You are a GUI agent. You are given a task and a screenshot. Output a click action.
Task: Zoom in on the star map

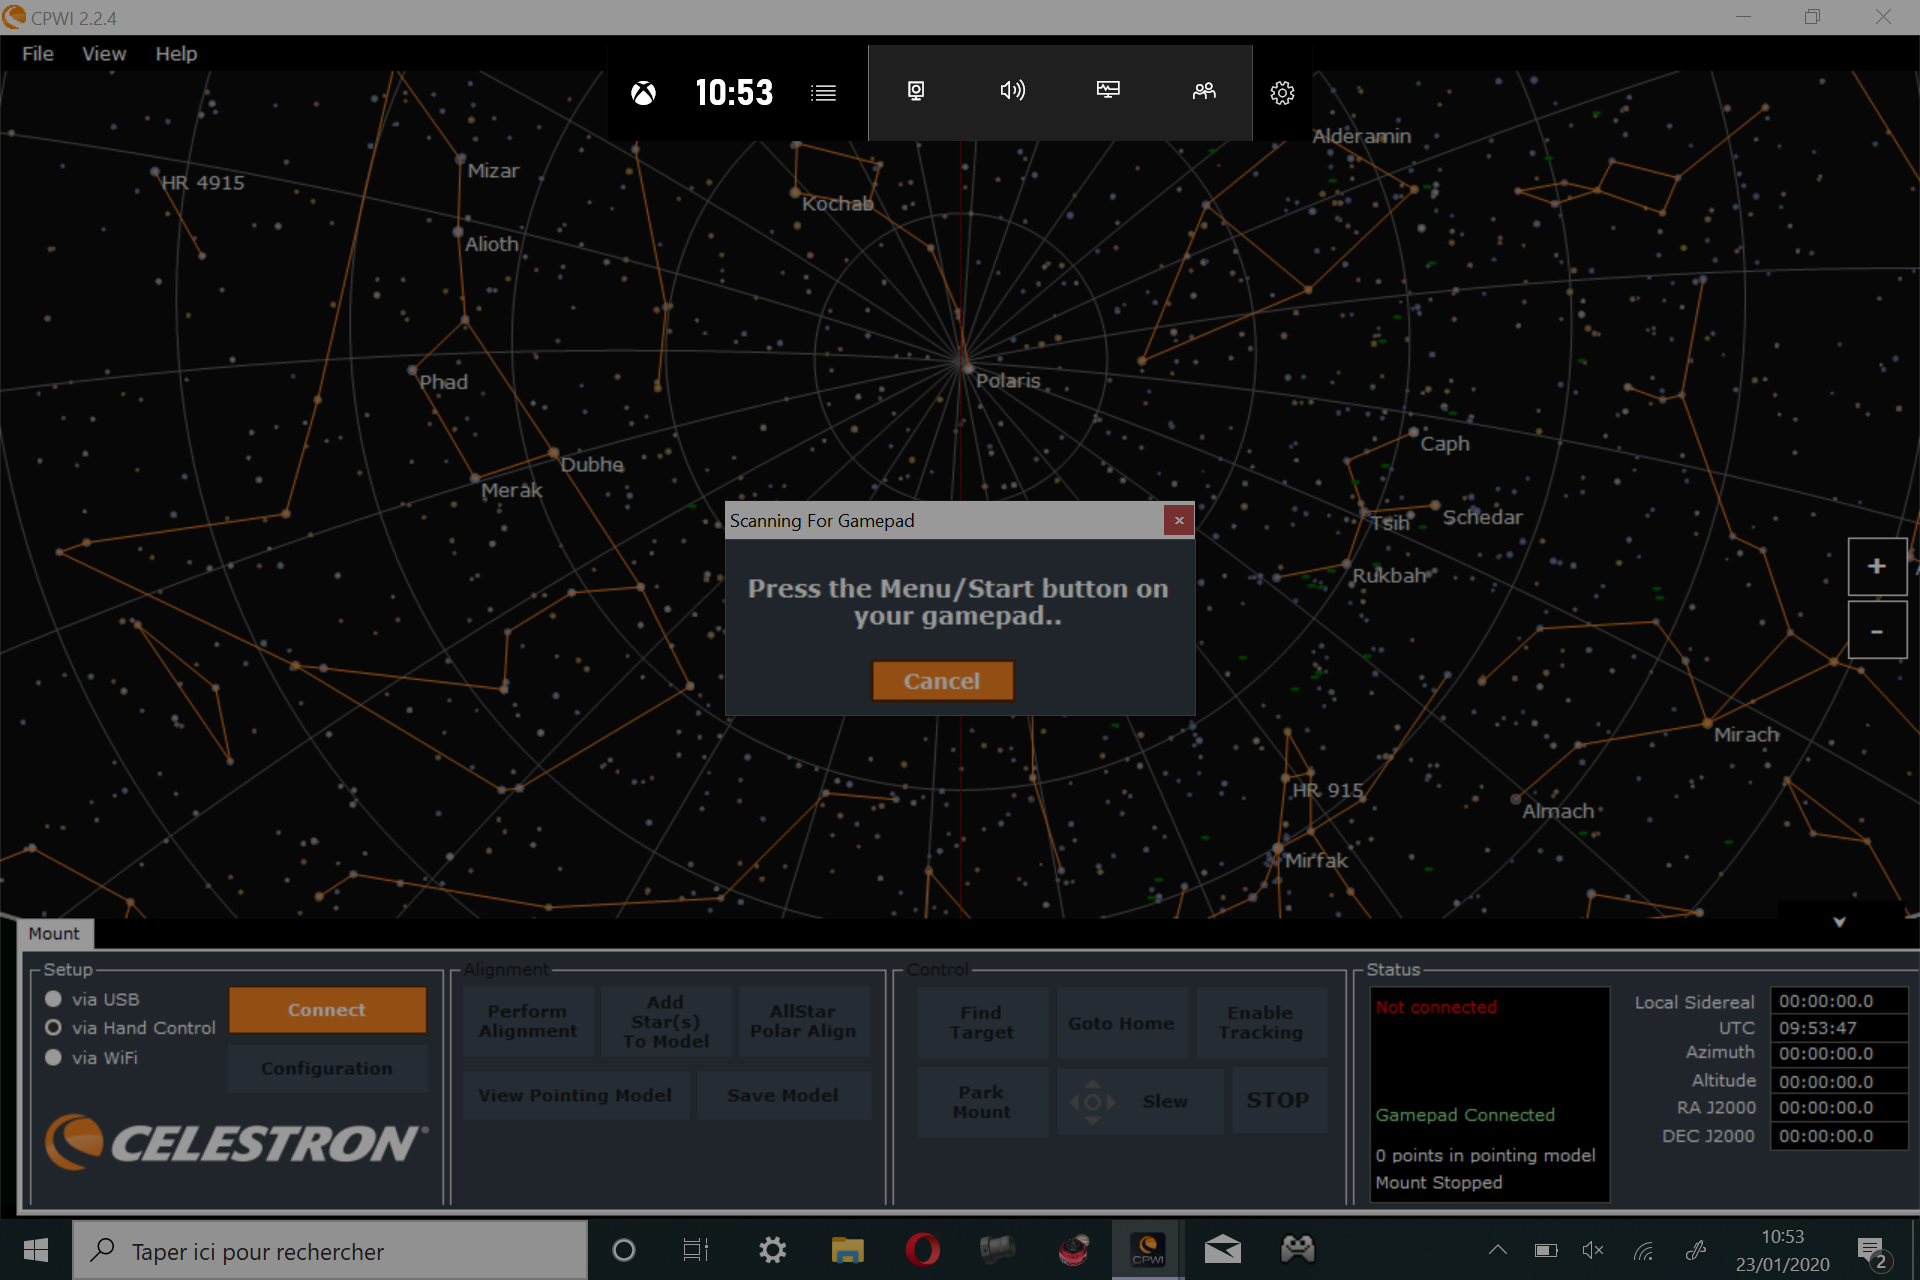[x=1877, y=566]
